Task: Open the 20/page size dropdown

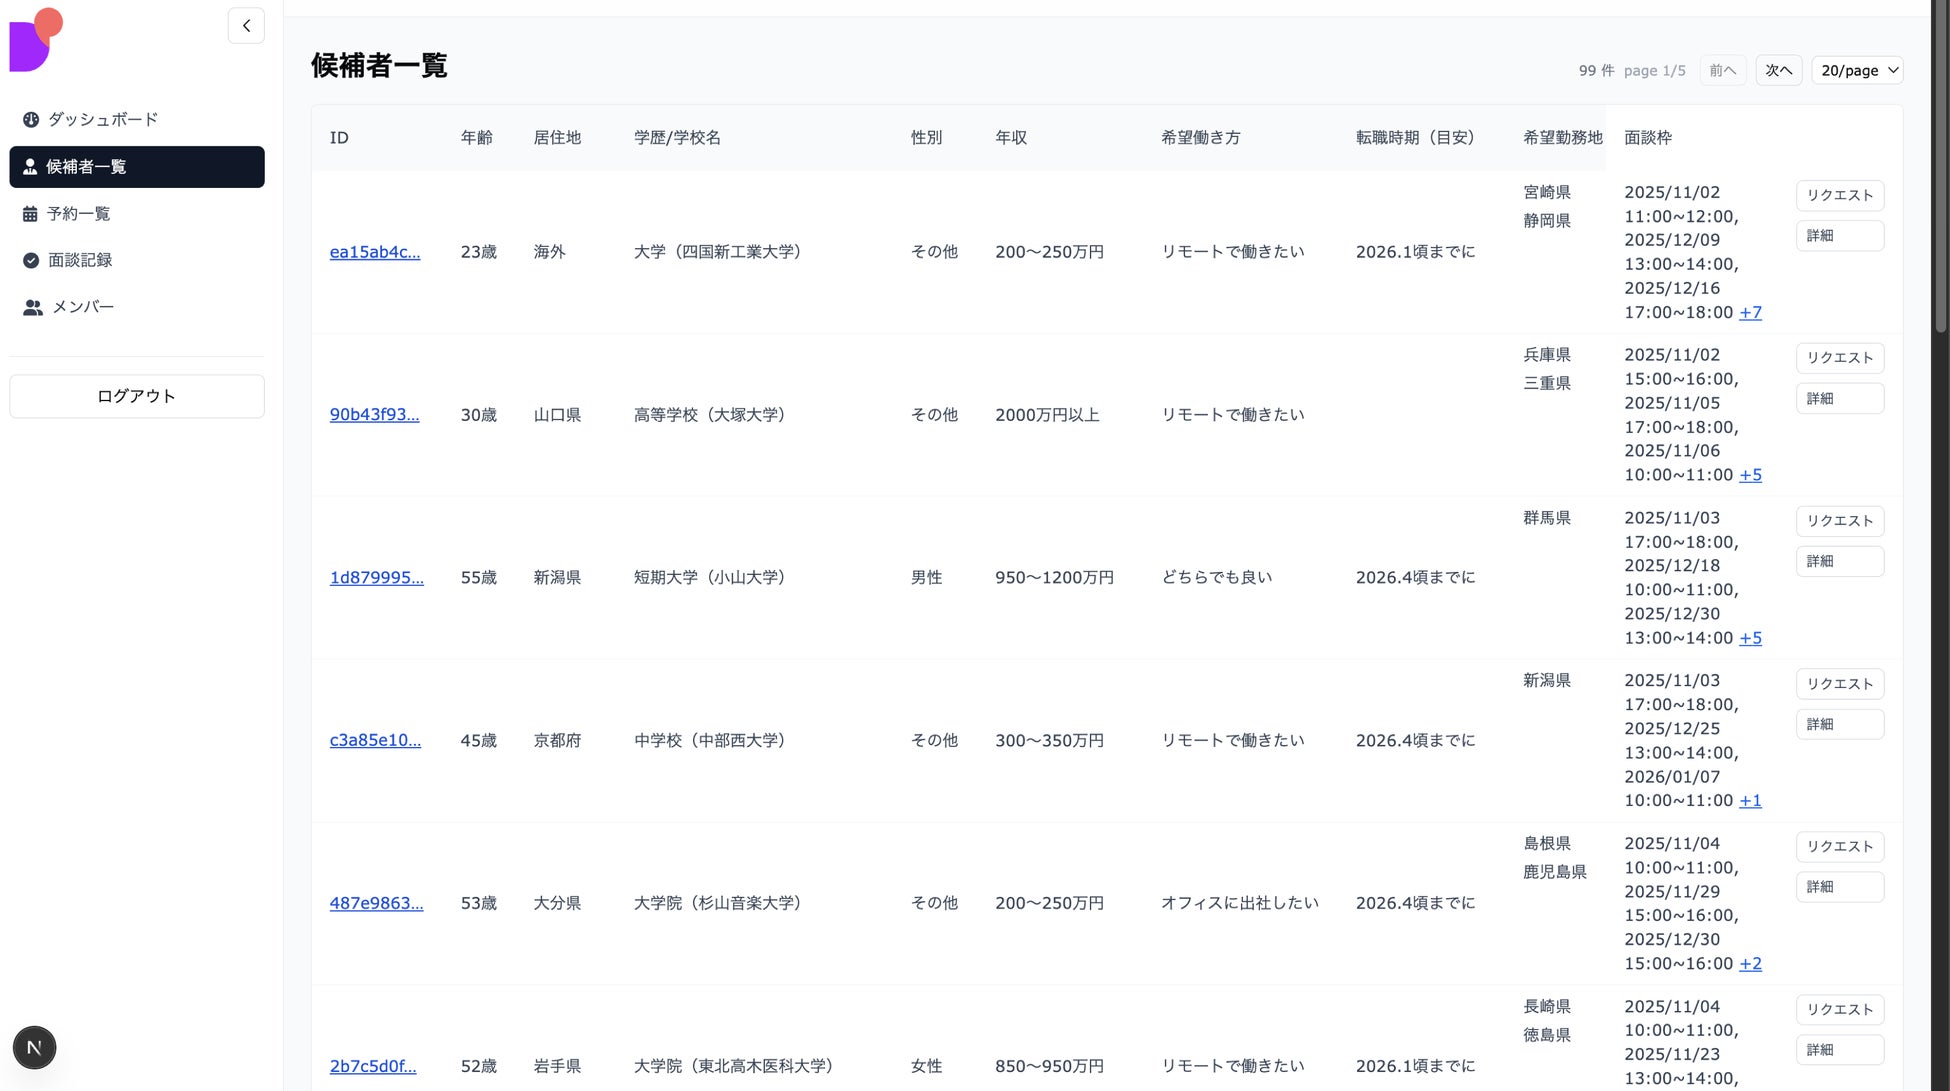Action: (x=1857, y=70)
